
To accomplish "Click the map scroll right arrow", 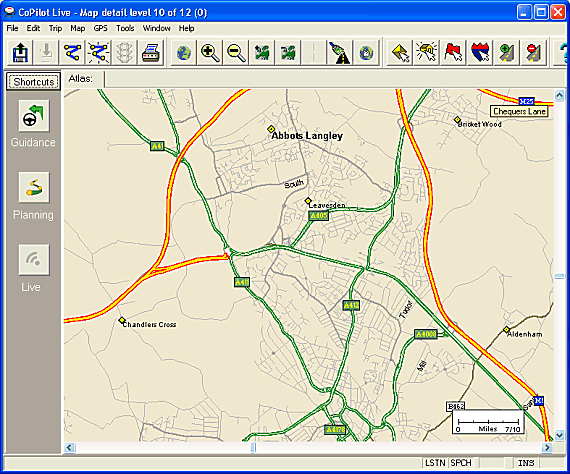I will pyautogui.click(x=547, y=447).
